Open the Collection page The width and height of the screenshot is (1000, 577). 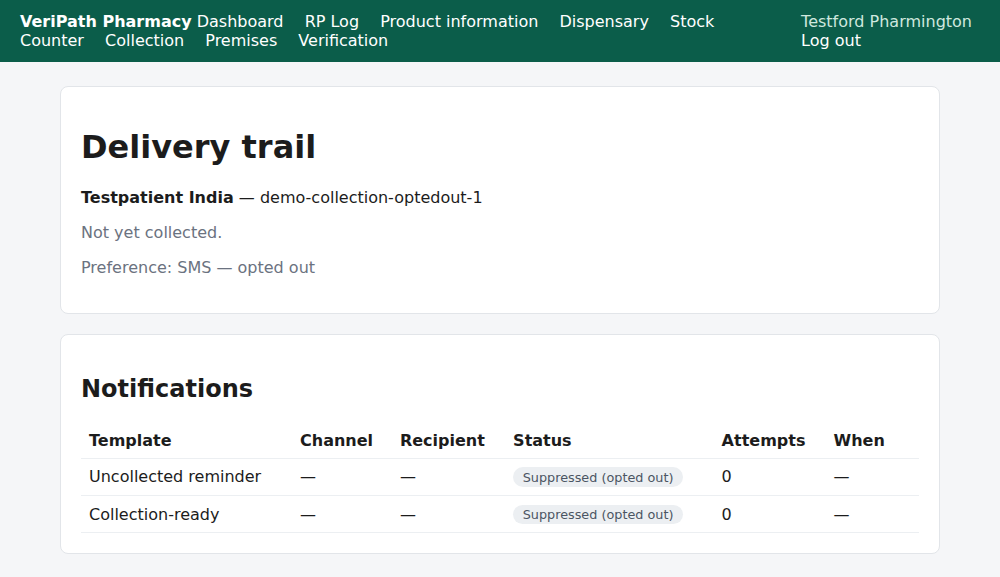click(x=144, y=41)
